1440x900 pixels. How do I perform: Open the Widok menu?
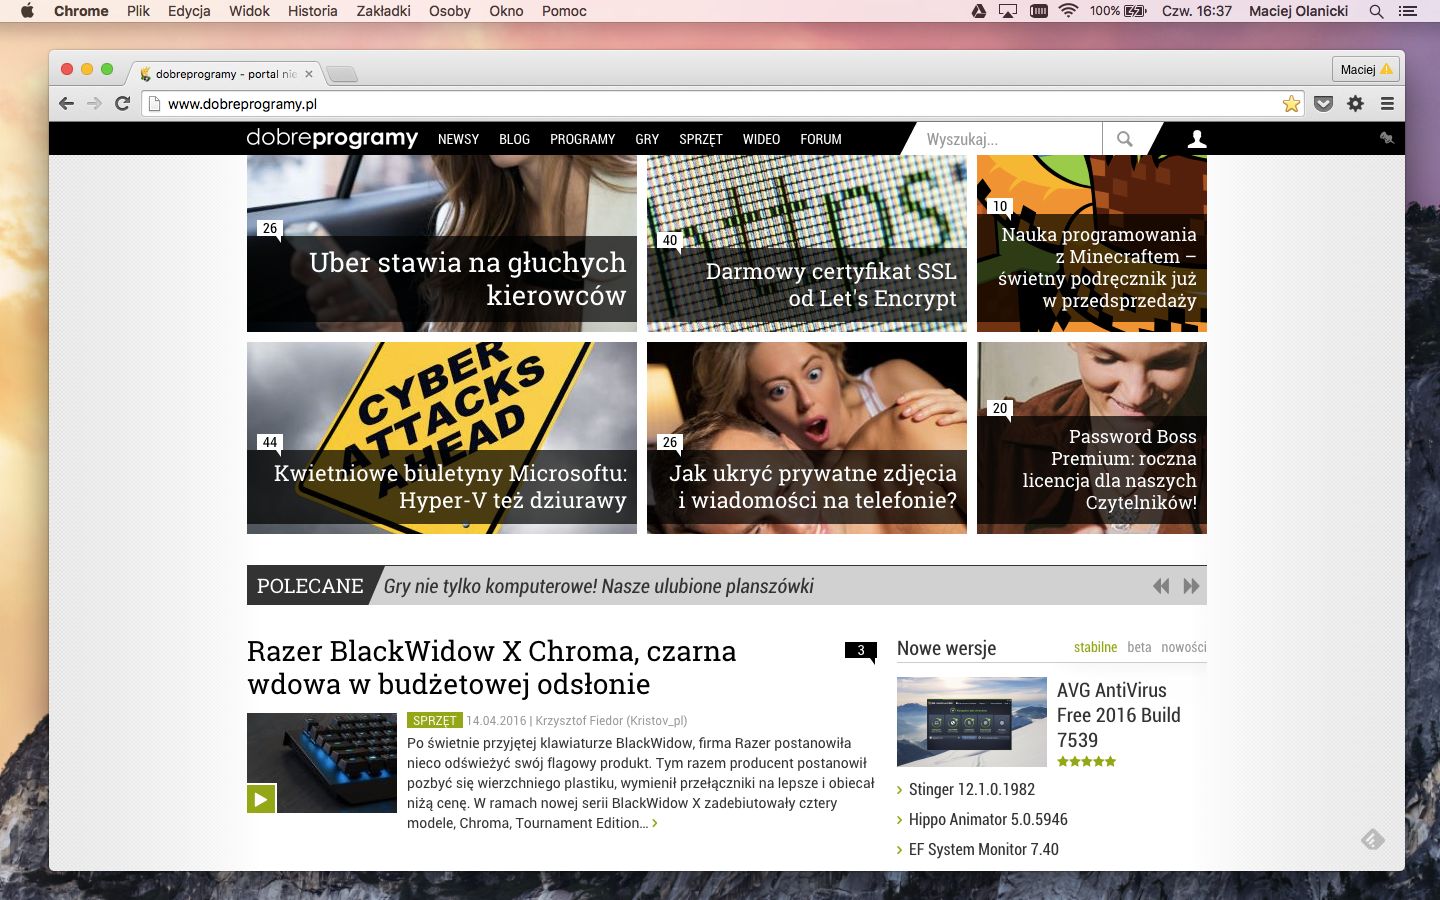click(x=249, y=11)
